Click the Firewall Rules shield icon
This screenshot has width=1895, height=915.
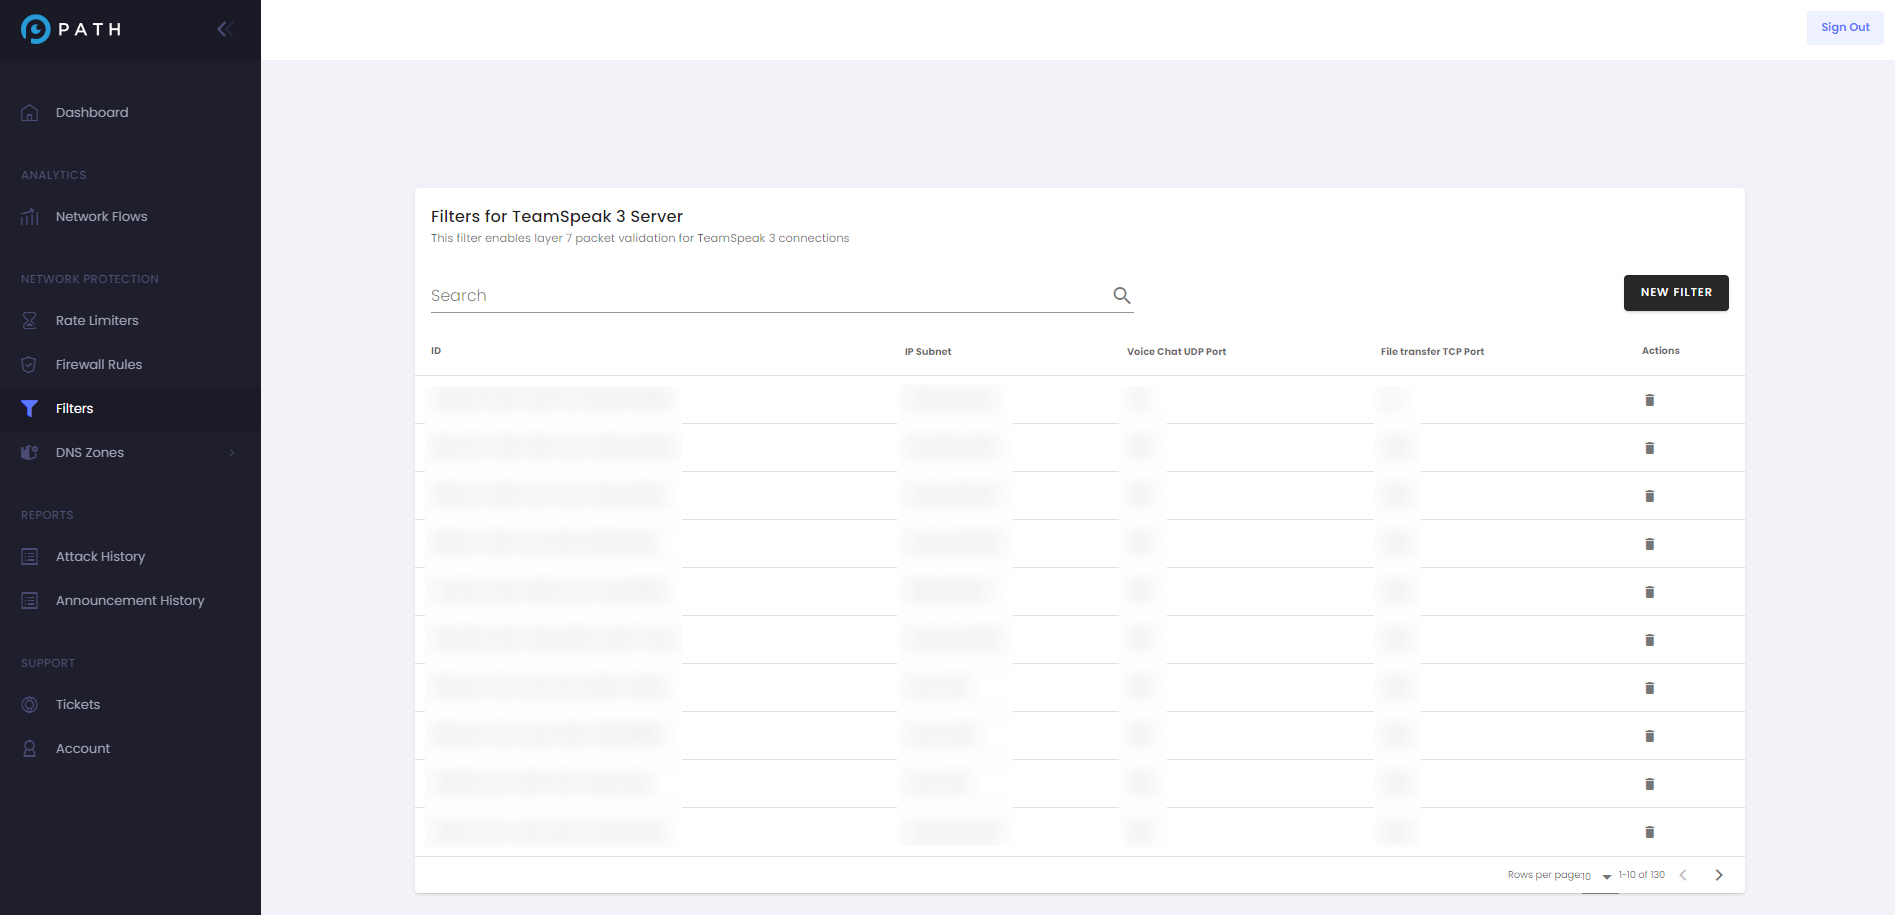(x=30, y=364)
